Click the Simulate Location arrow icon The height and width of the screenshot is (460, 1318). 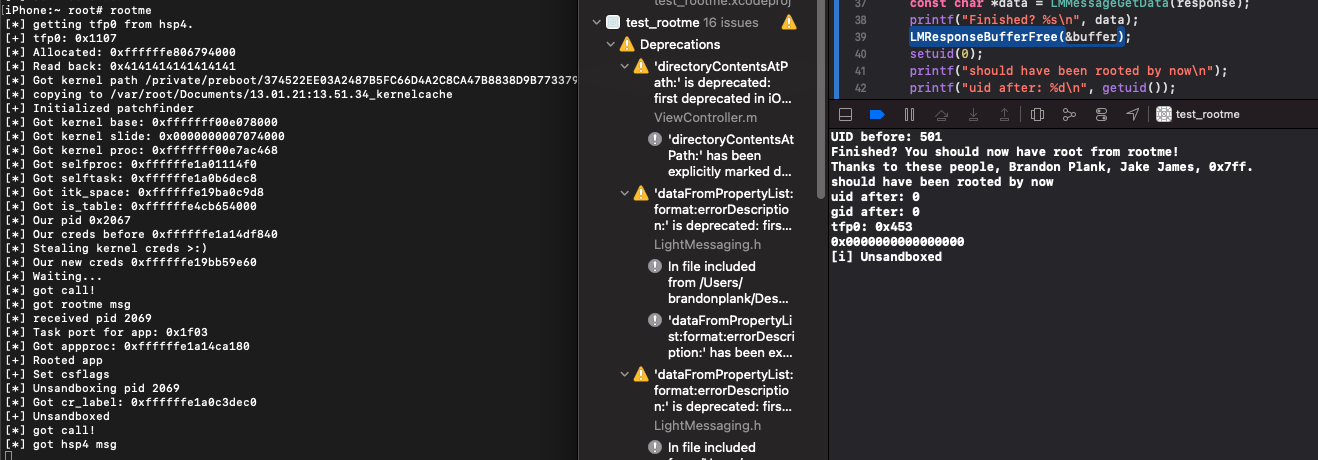pyautogui.click(x=1132, y=114)
